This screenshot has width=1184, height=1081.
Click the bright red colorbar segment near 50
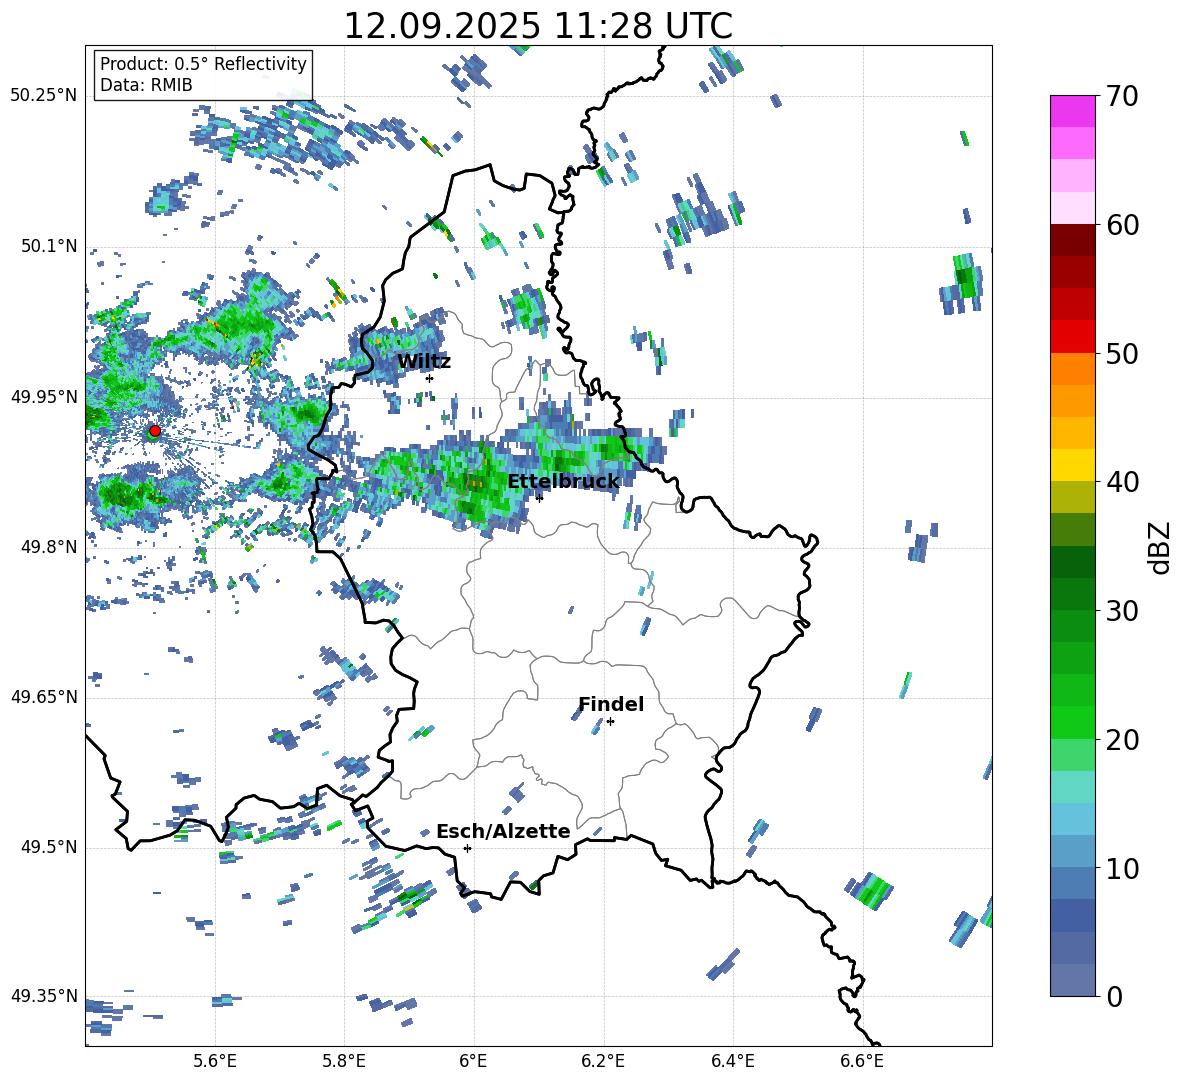(1072, 337)
